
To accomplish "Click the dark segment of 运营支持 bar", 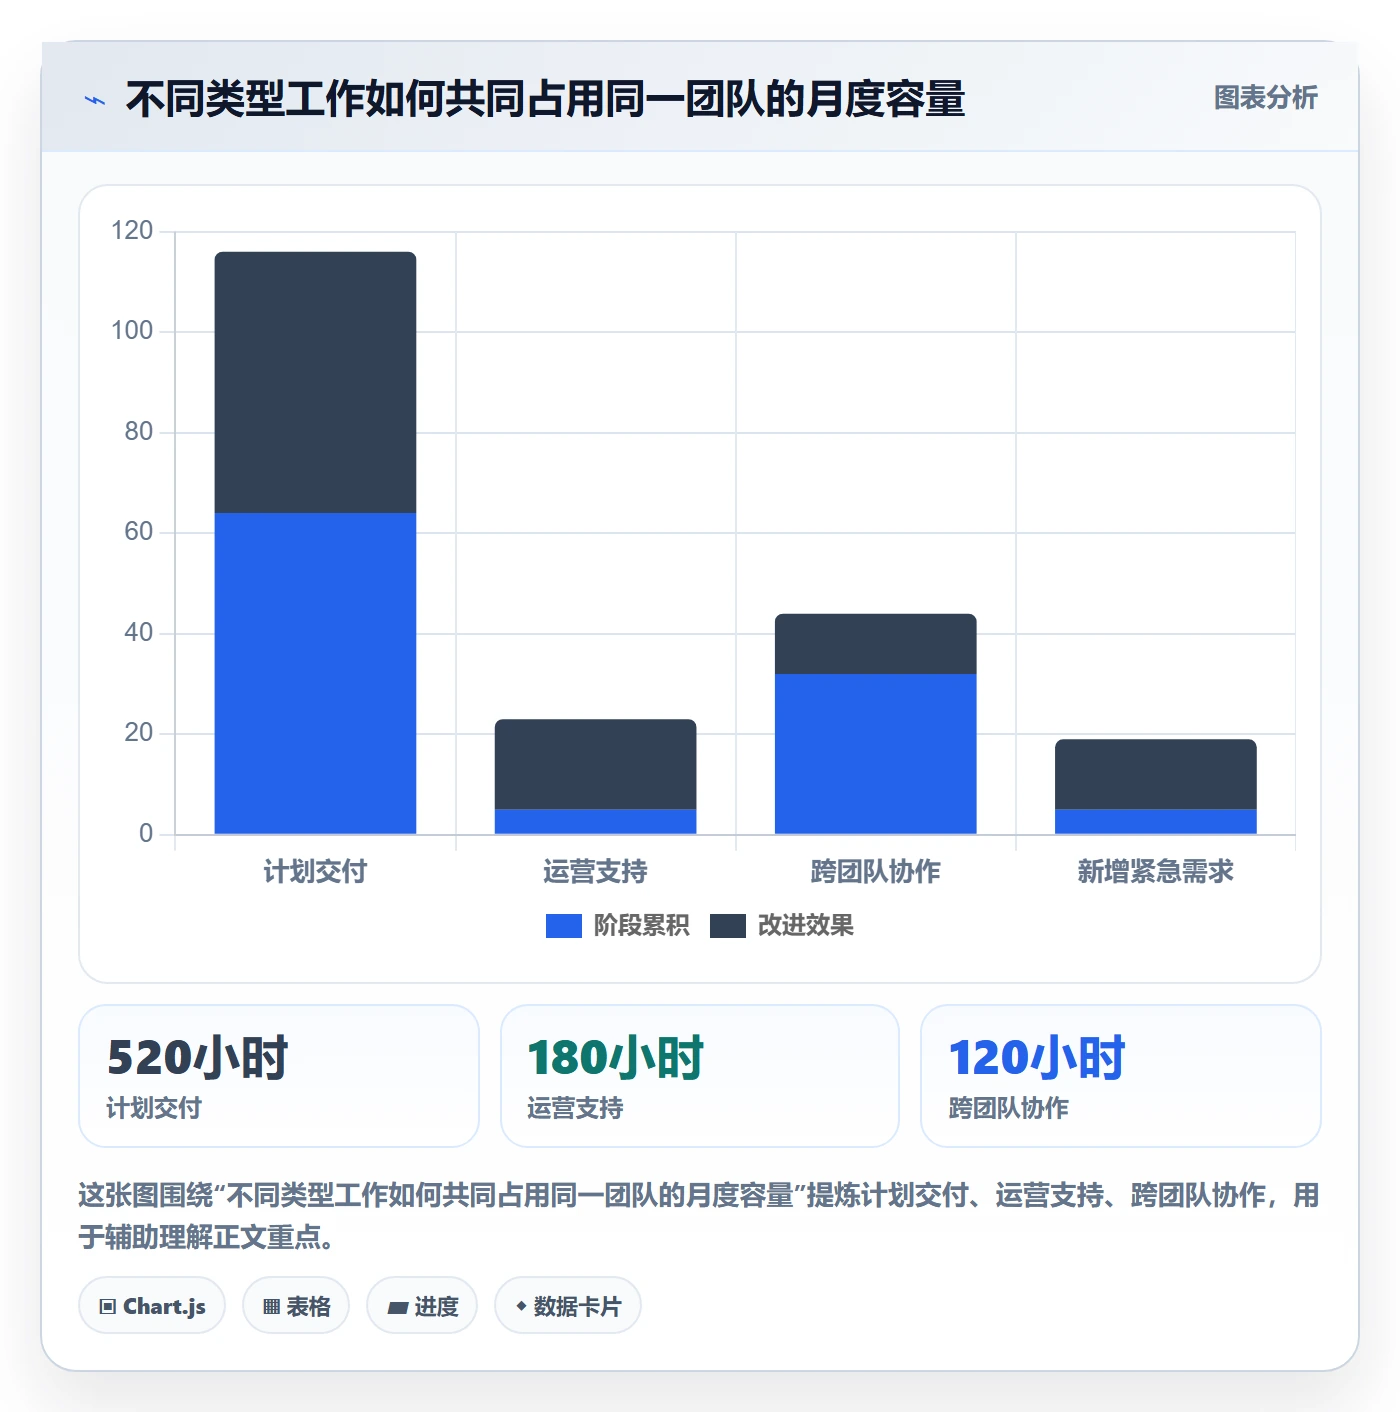I will point(595,764).
